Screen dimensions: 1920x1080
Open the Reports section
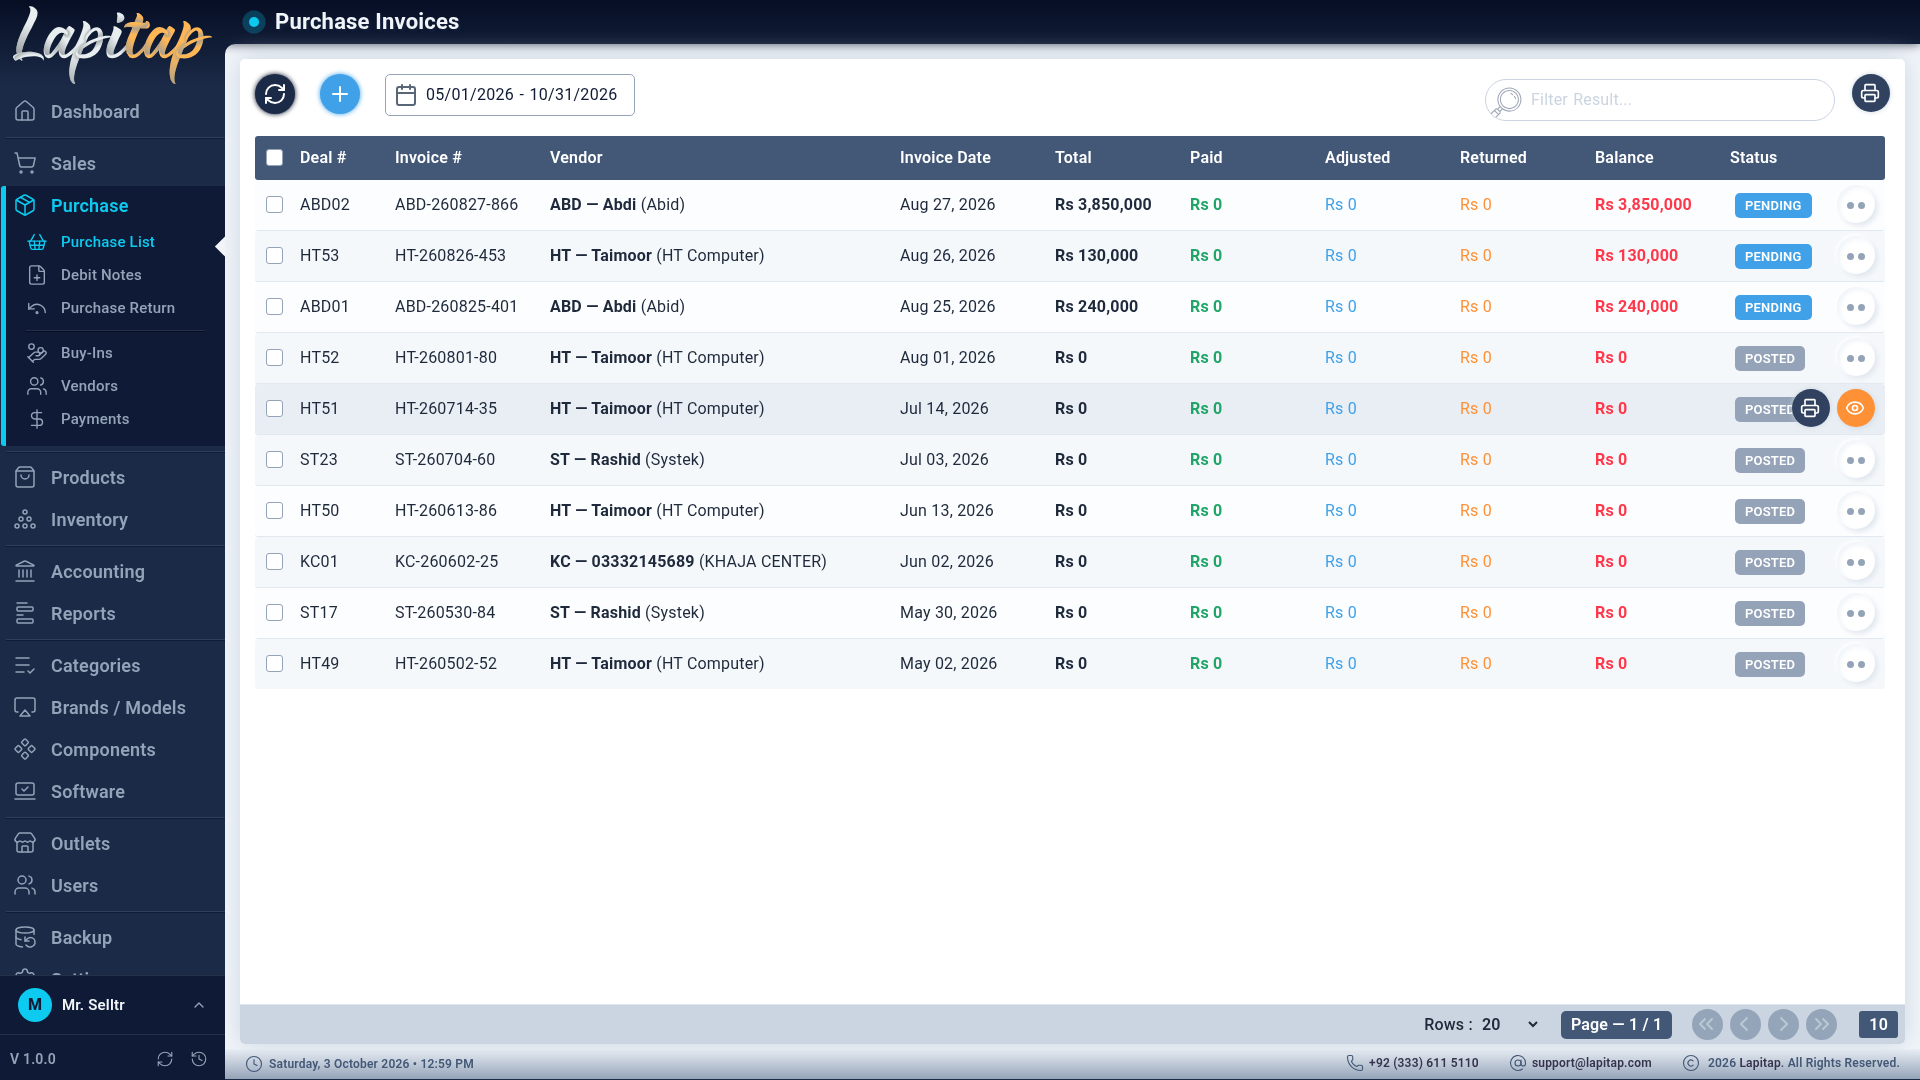pyautogui.click(x=112, y=614)
